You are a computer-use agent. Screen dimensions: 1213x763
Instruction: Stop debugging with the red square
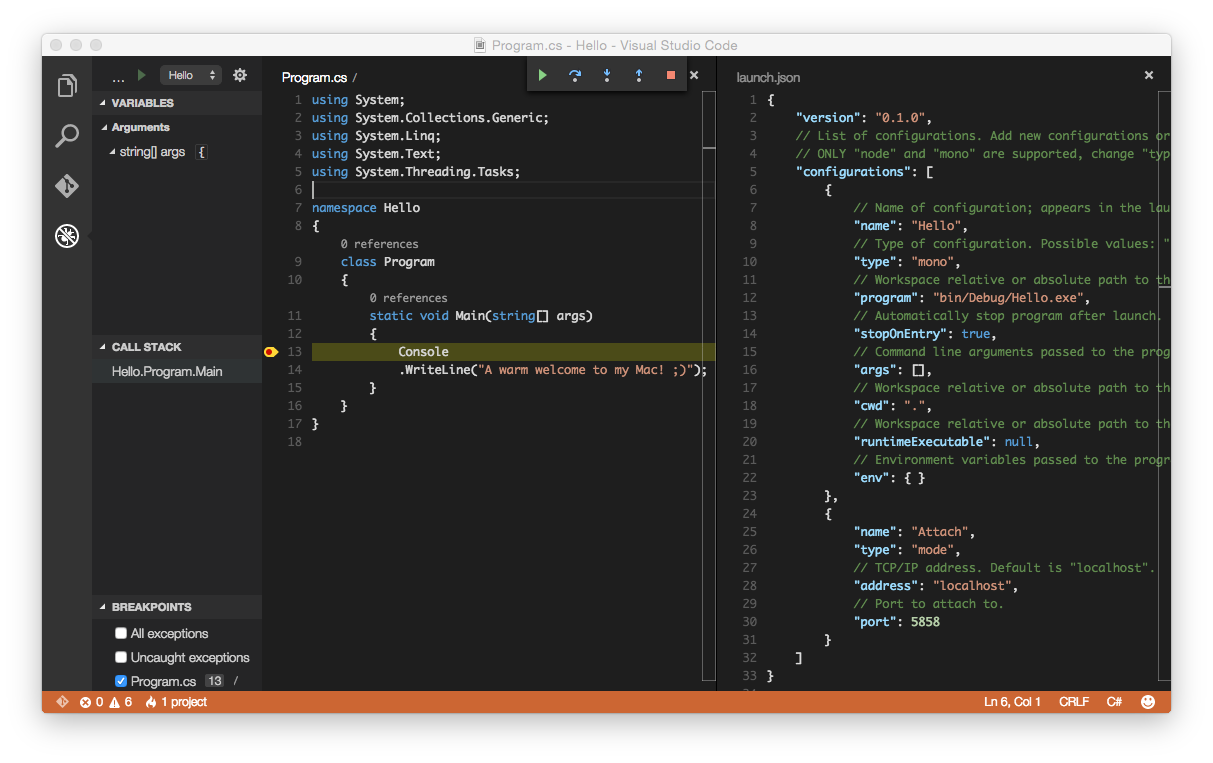[671, 75]
